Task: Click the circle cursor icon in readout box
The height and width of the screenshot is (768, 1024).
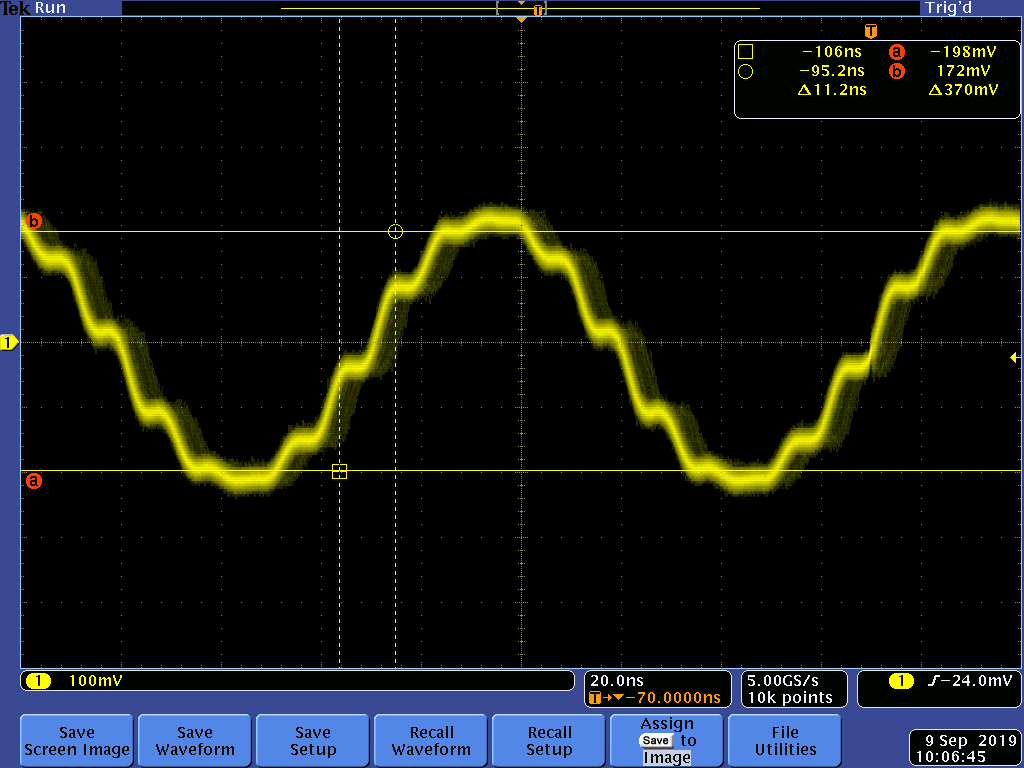Action: [x=745, y=71]
